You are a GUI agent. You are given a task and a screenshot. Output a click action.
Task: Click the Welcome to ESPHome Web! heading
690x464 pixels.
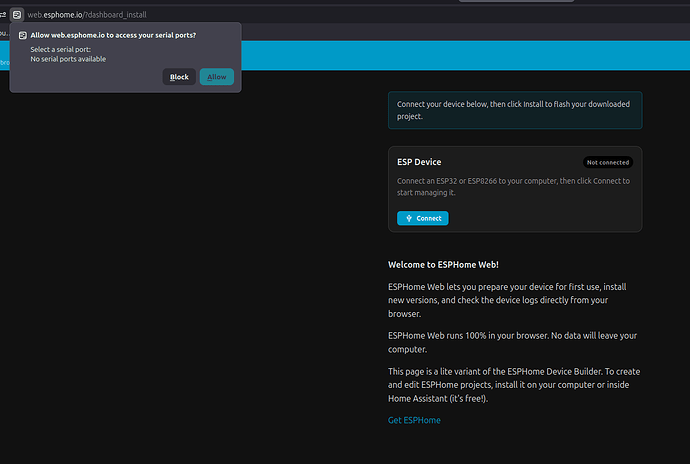[443, 265]
